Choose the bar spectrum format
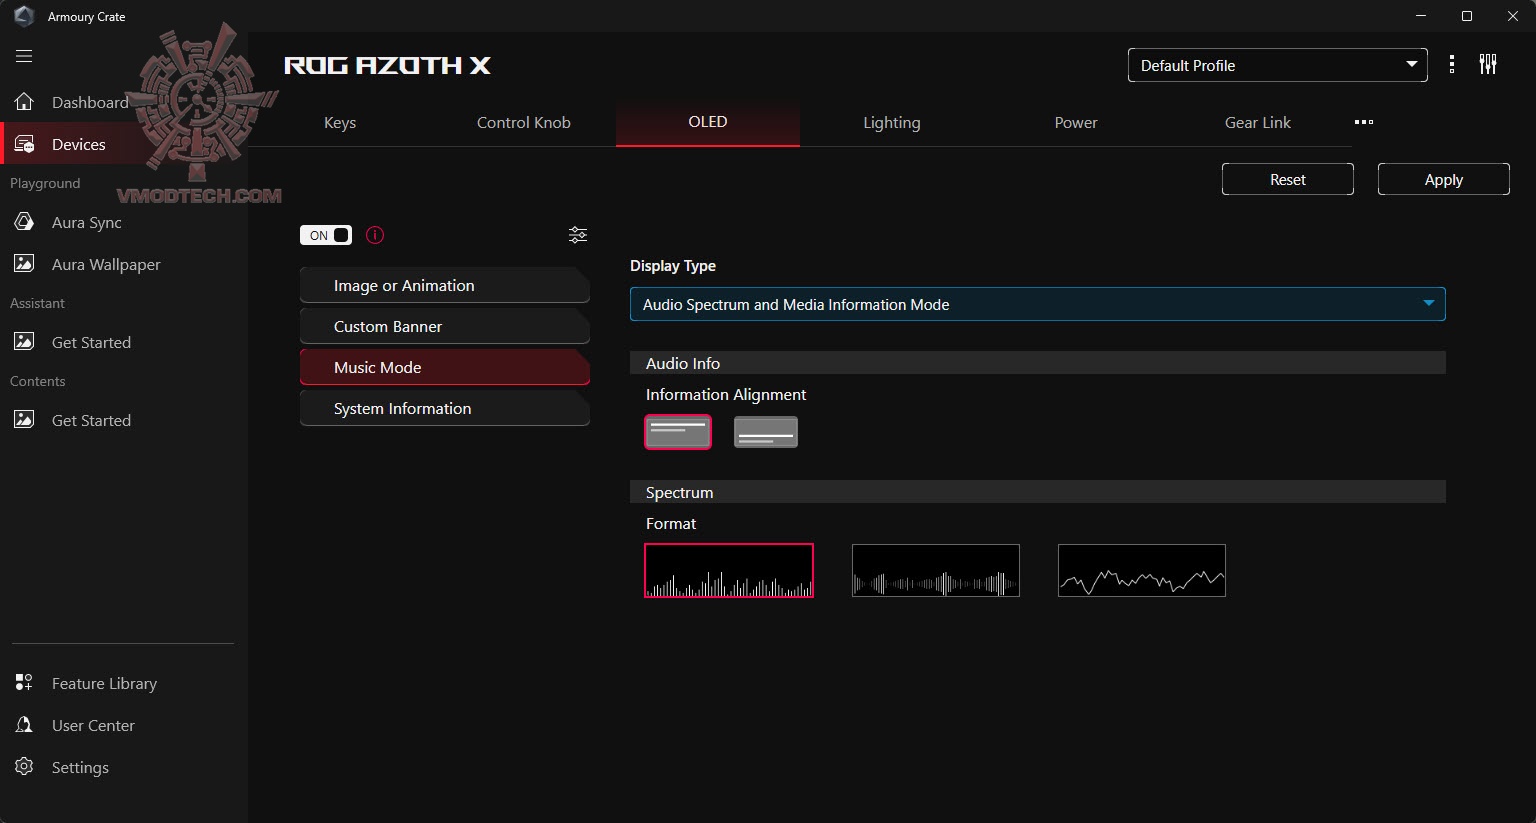 pyautogui.click(x=729, y=570)
